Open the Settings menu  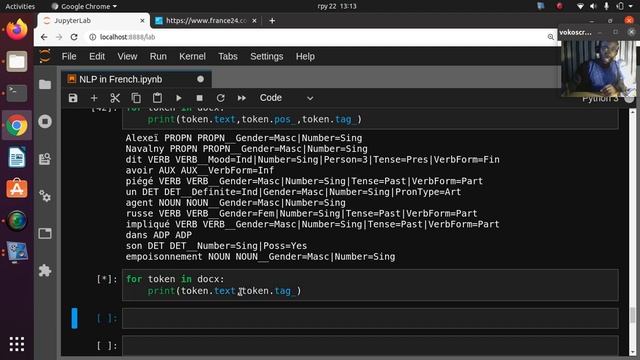coord(267,56)
